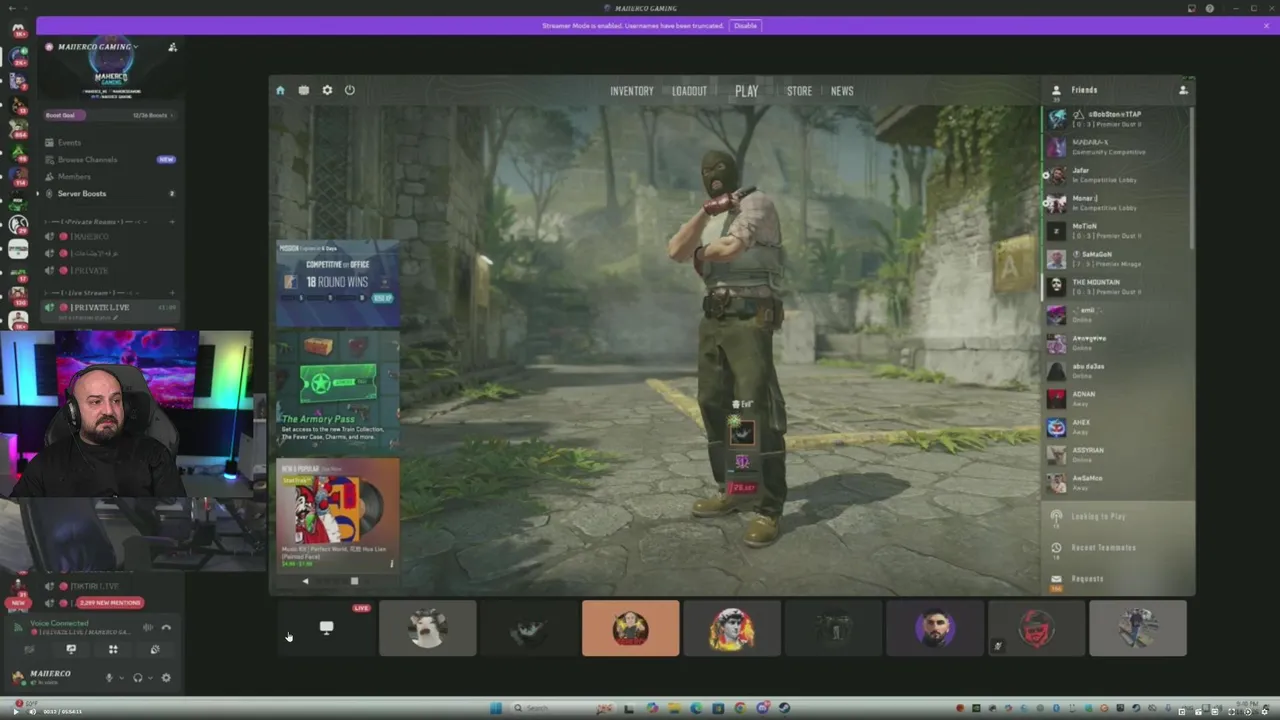Play the video with play button

pyautogui.click(x=18, y=711)
